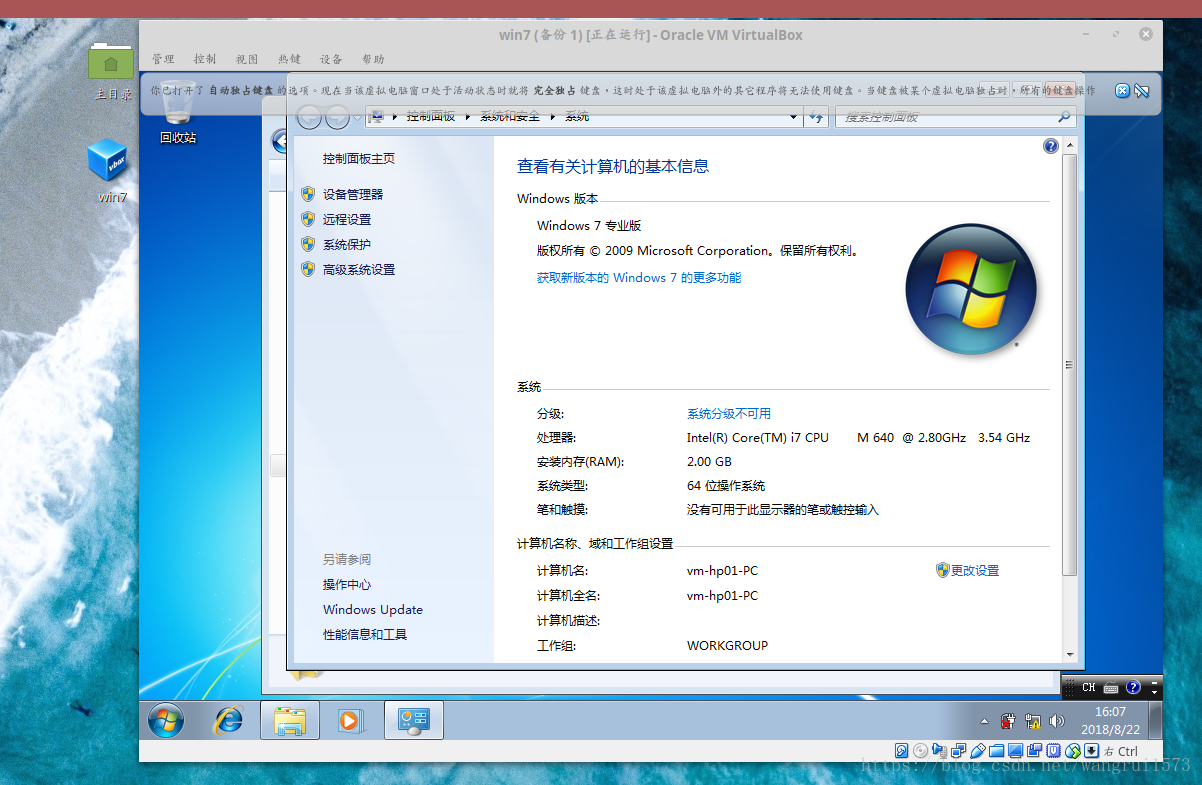Click the mouse integration status icon
The height and width of the screenshot is (785, 1202).
coord(1073,751)
